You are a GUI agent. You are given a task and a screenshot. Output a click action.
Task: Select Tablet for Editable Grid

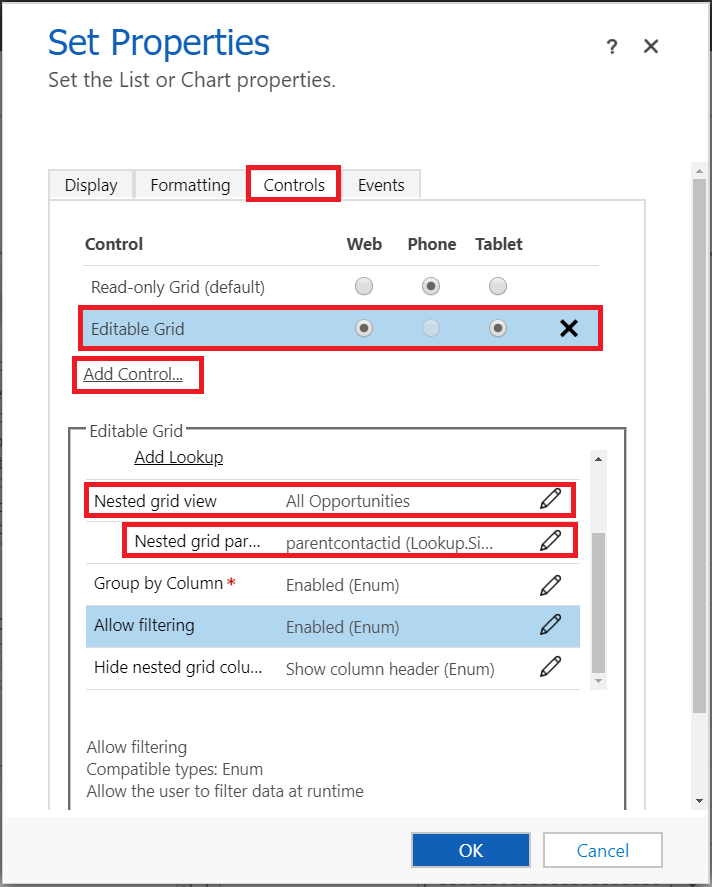point(498,328)
